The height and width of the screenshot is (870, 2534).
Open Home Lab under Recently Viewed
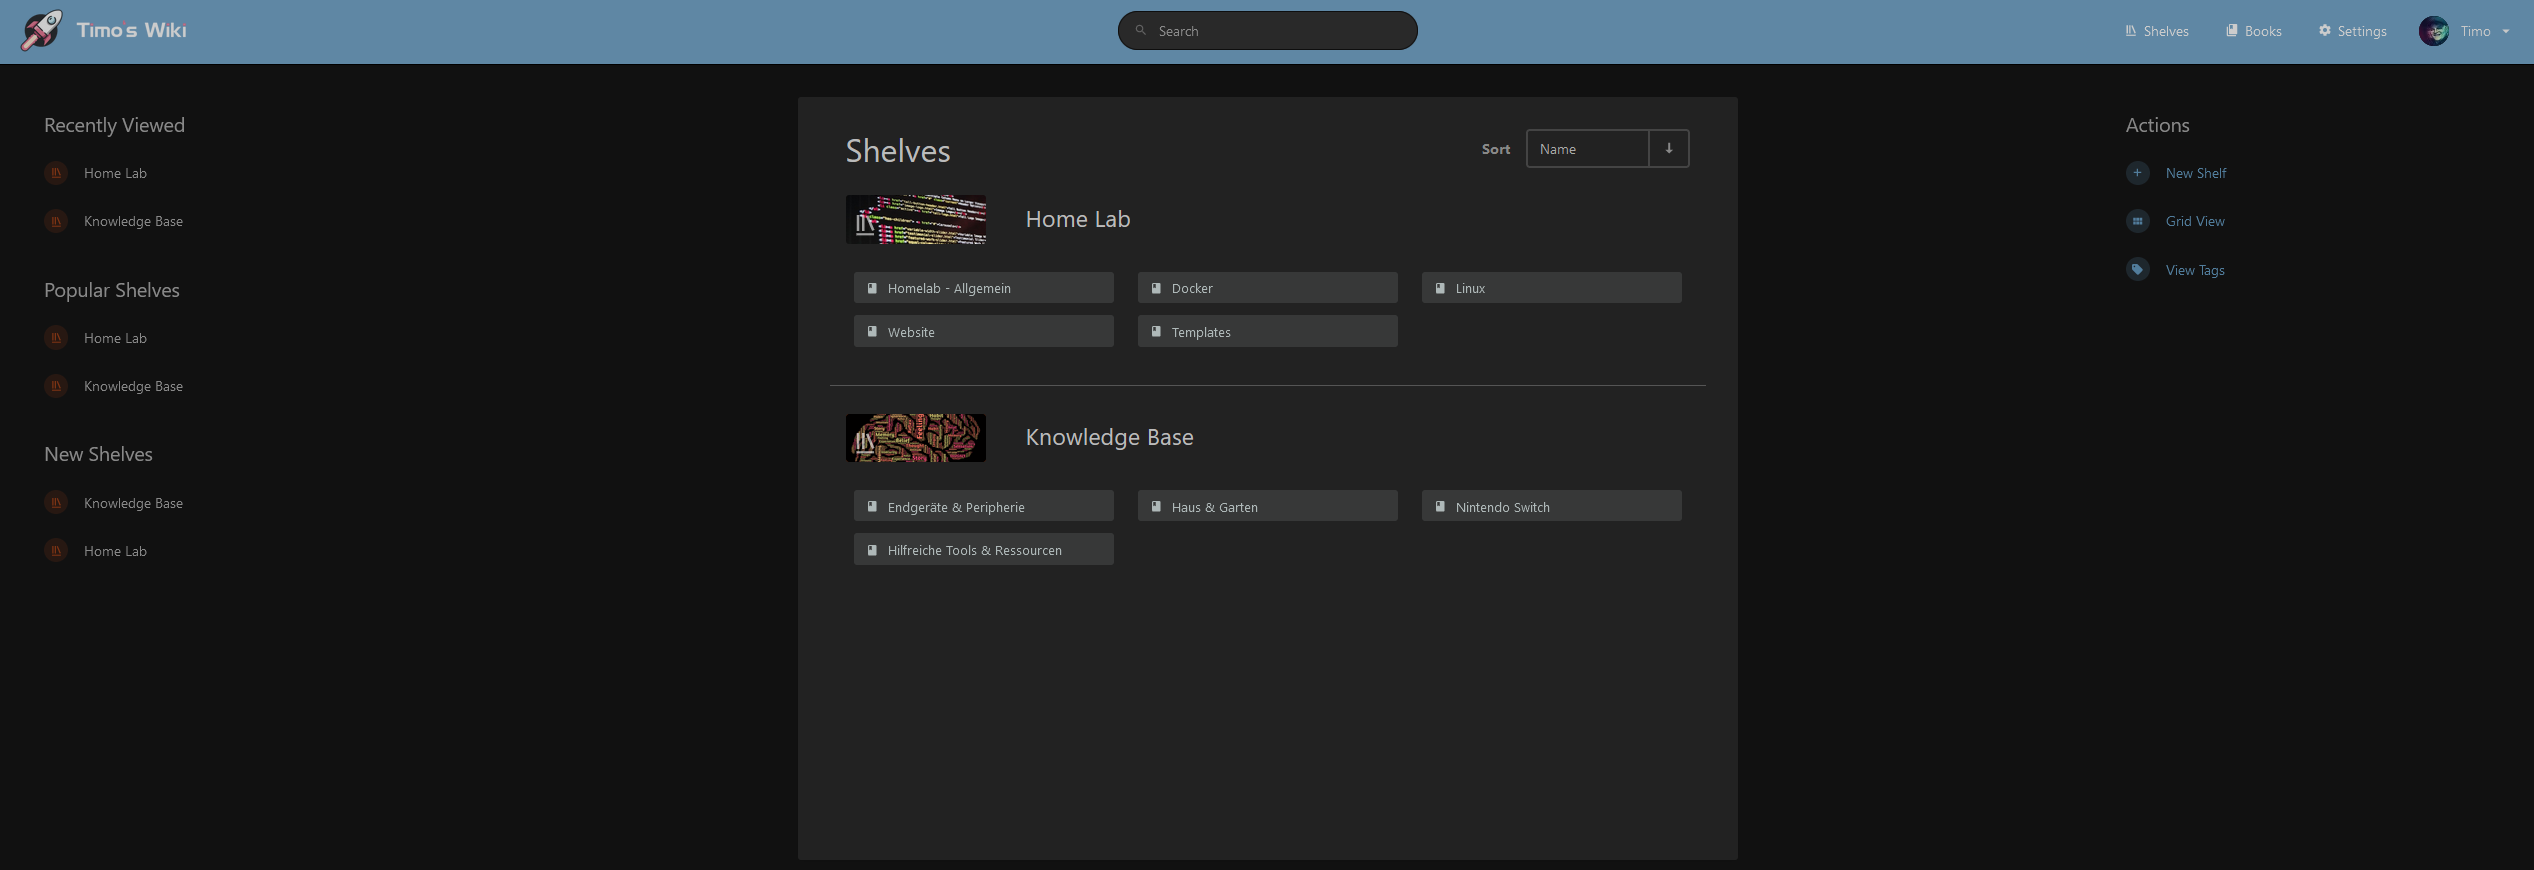pyautogui.click(x=115, y=173)
